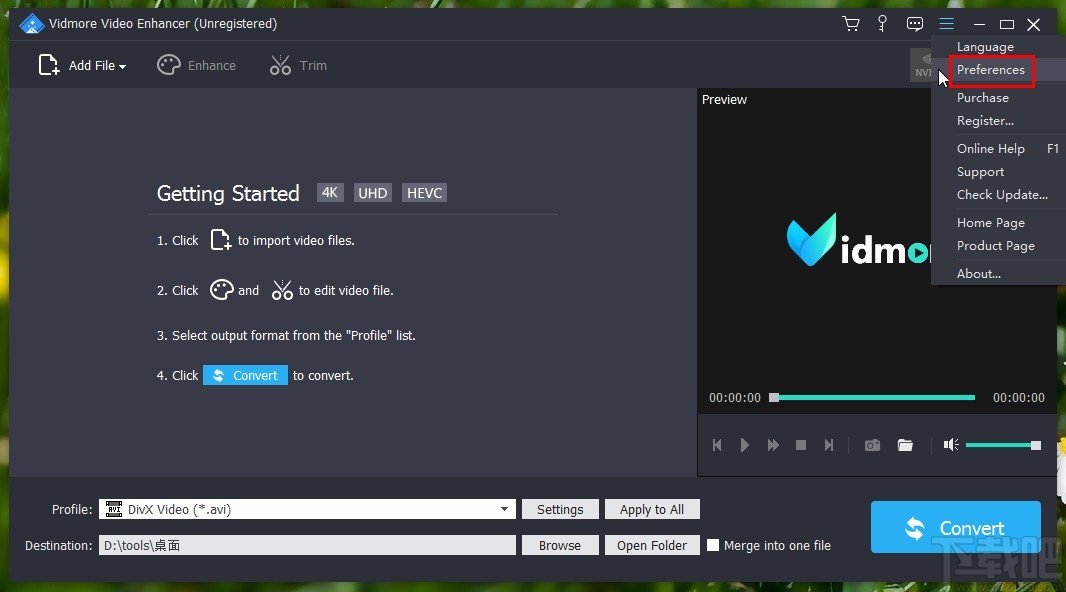1066x592 pixels.
Task: Open the feedback chat bubble icon
Action: [915, 24]
